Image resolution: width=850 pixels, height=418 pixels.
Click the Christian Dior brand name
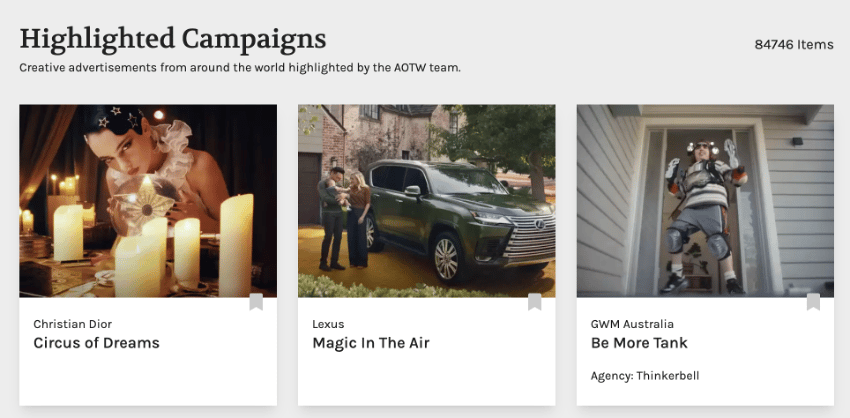tap(73, 324)
